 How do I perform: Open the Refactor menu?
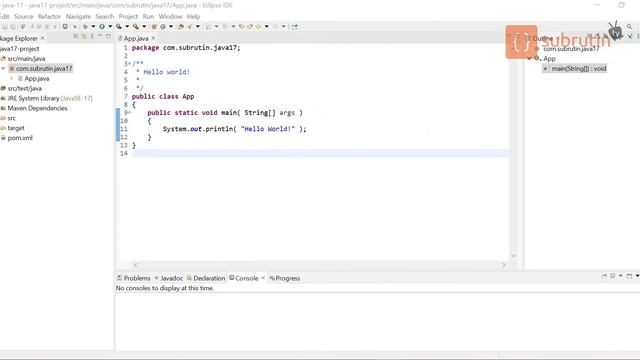point(49,16)
